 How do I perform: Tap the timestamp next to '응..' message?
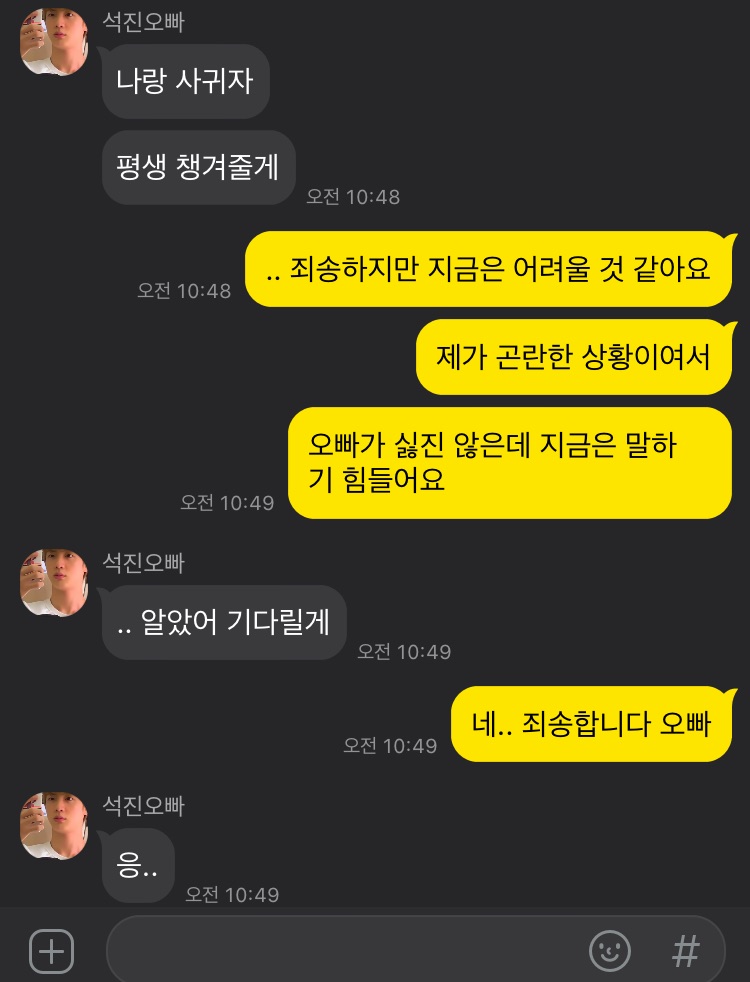pos(232,894)
